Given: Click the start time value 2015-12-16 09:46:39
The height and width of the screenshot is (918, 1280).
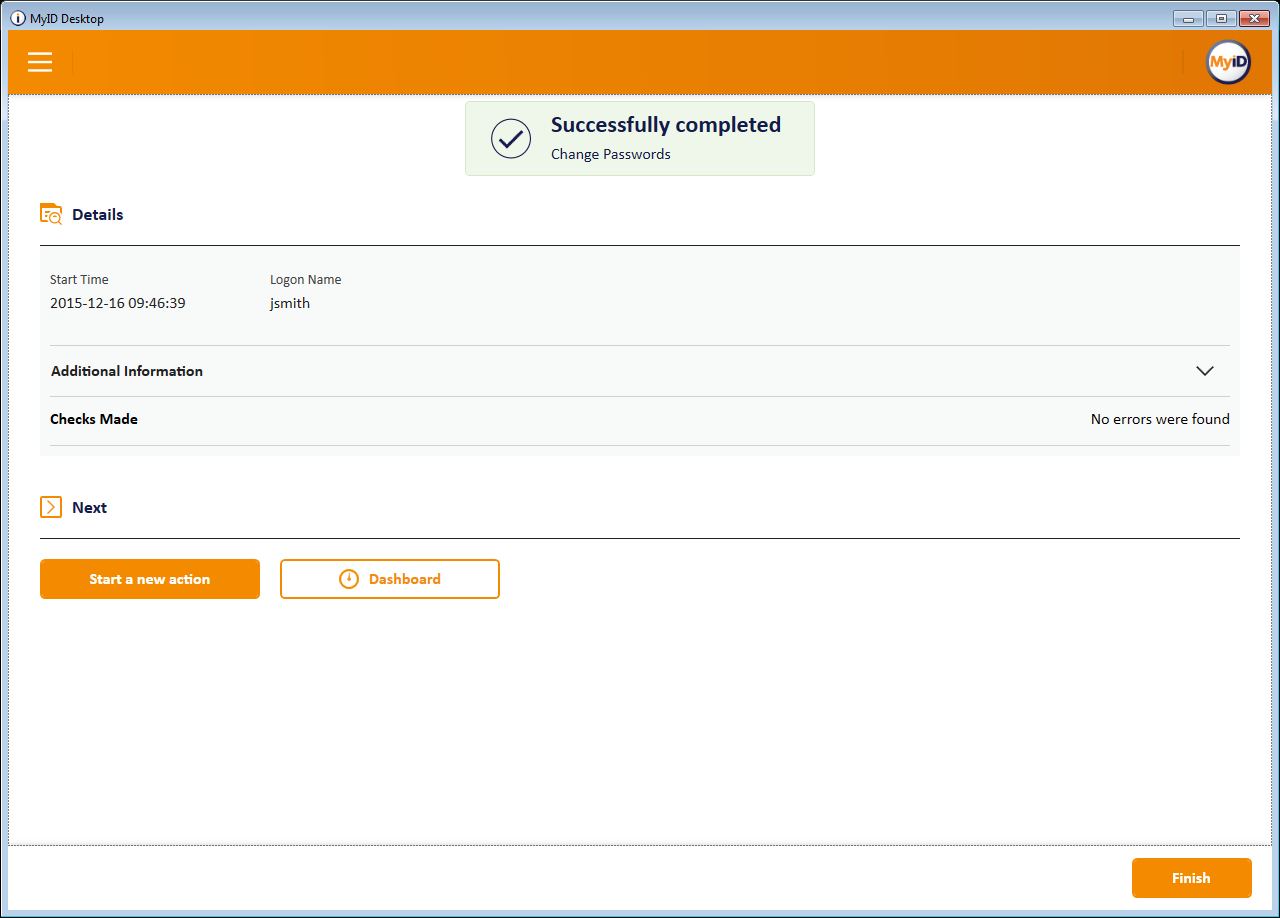Looking at the screenshot, I should tap(117, 303).
